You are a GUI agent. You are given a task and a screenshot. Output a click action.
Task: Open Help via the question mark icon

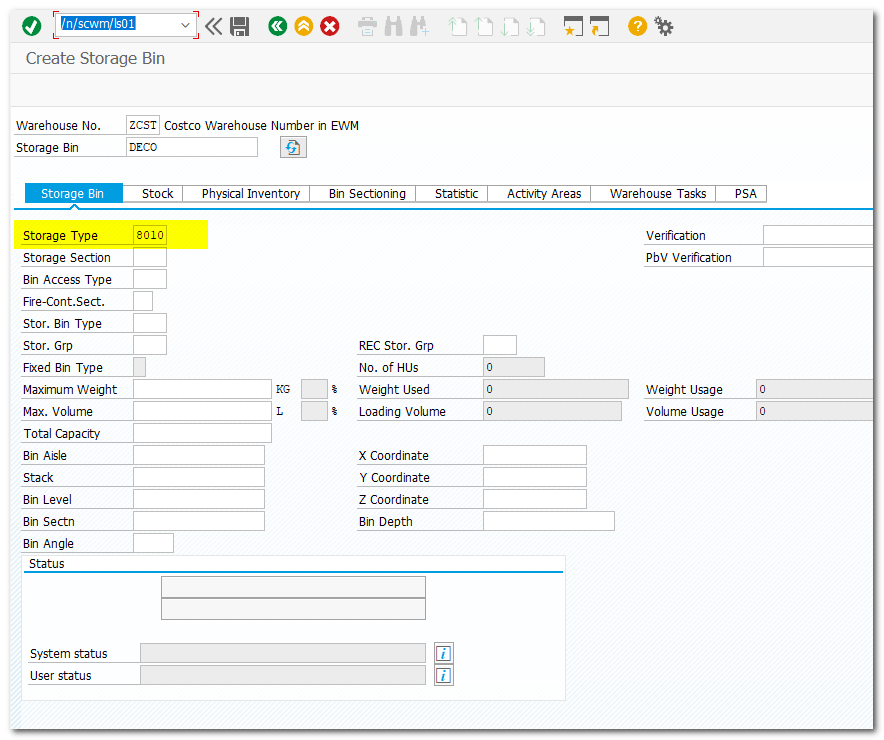coord(637,26)
